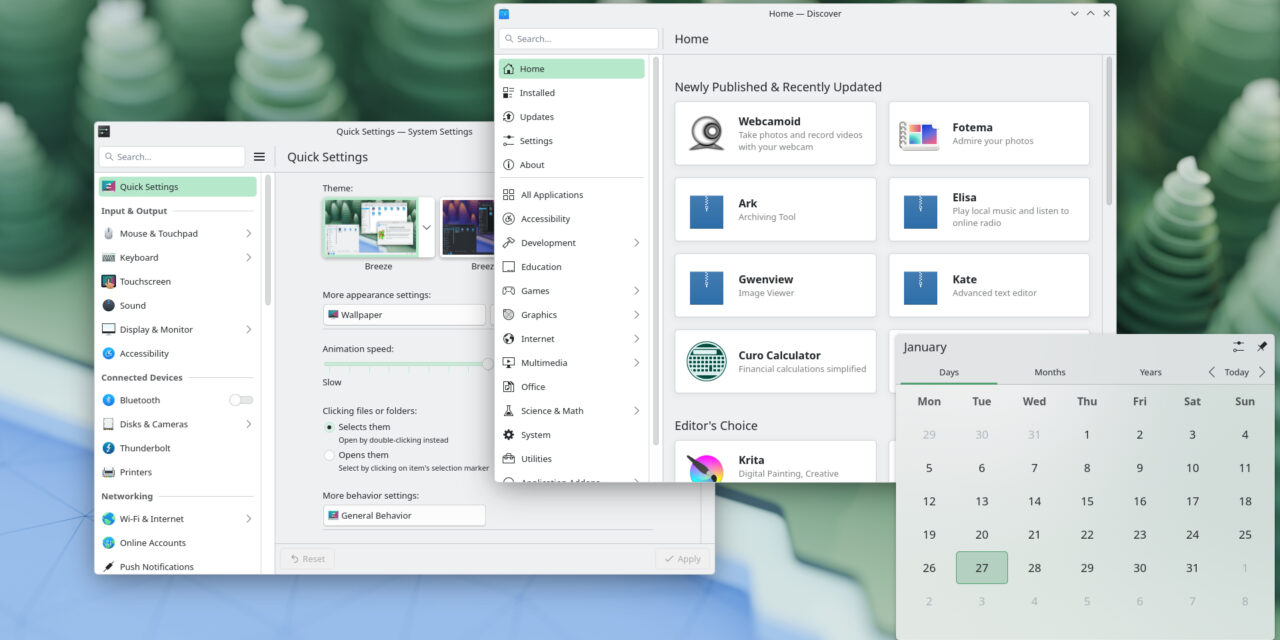Go to the next month in the calendar
This screenshot has width=1280, height=640.
tap(1262, 372)
